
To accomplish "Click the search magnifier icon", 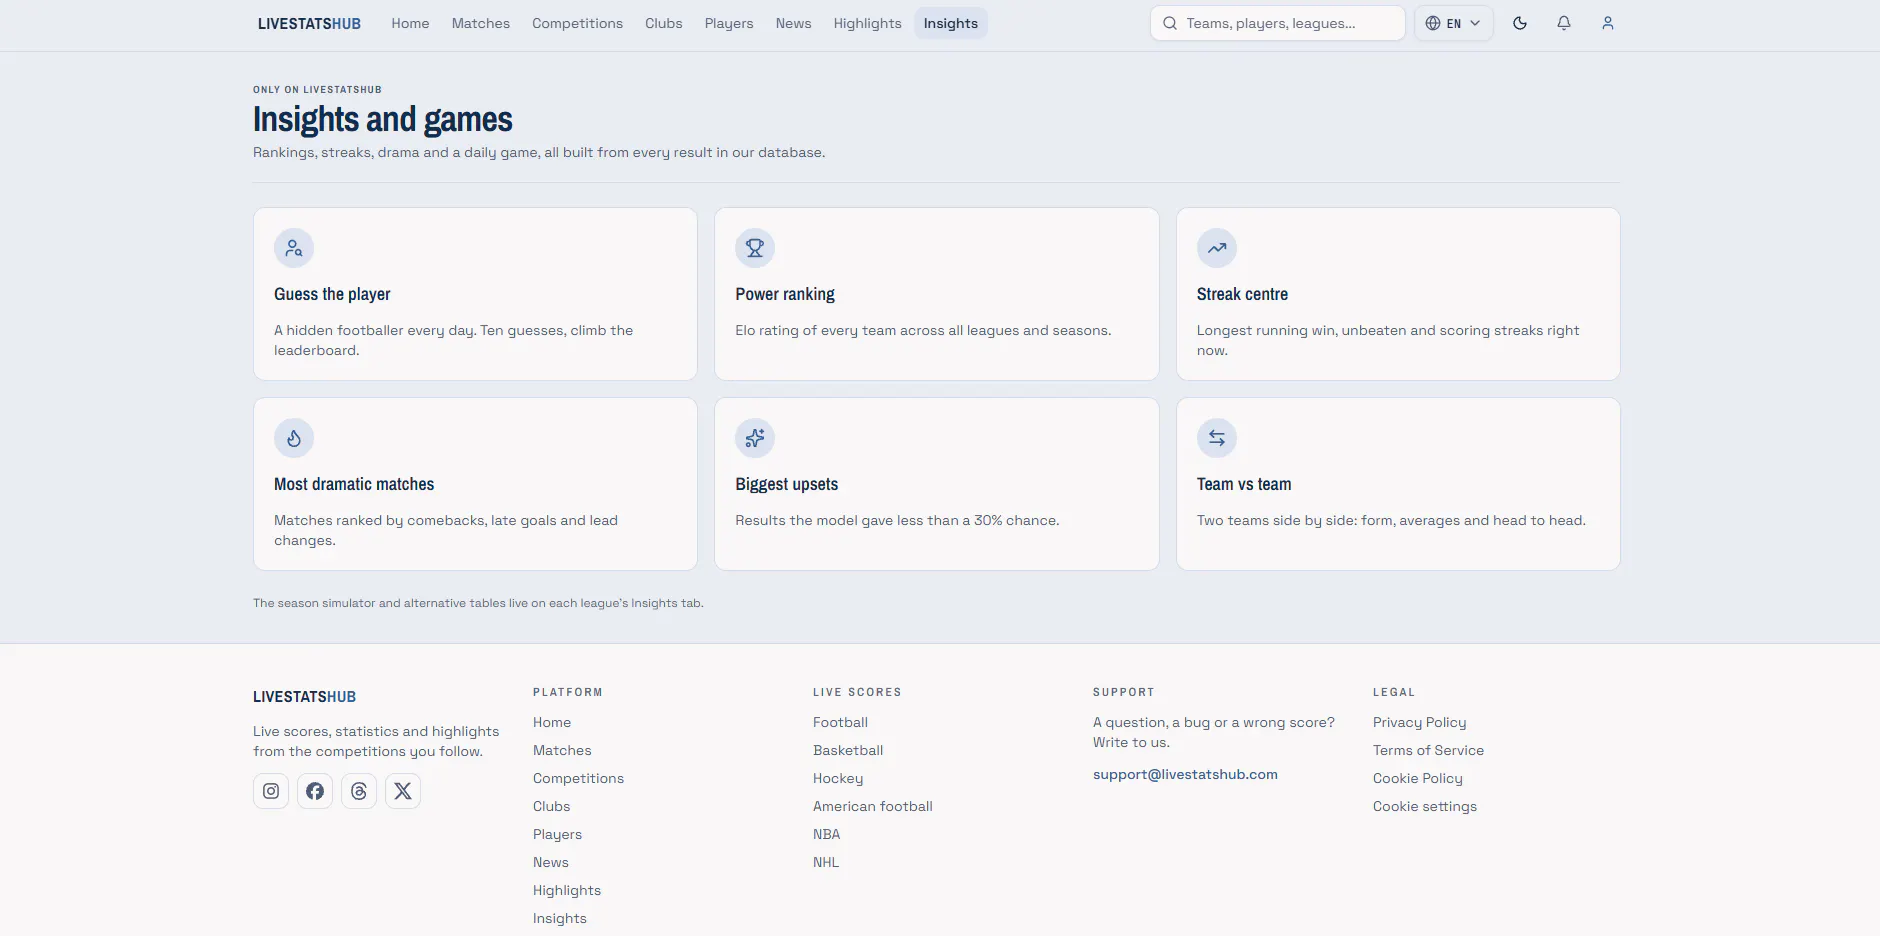I will click(1170, 23).
